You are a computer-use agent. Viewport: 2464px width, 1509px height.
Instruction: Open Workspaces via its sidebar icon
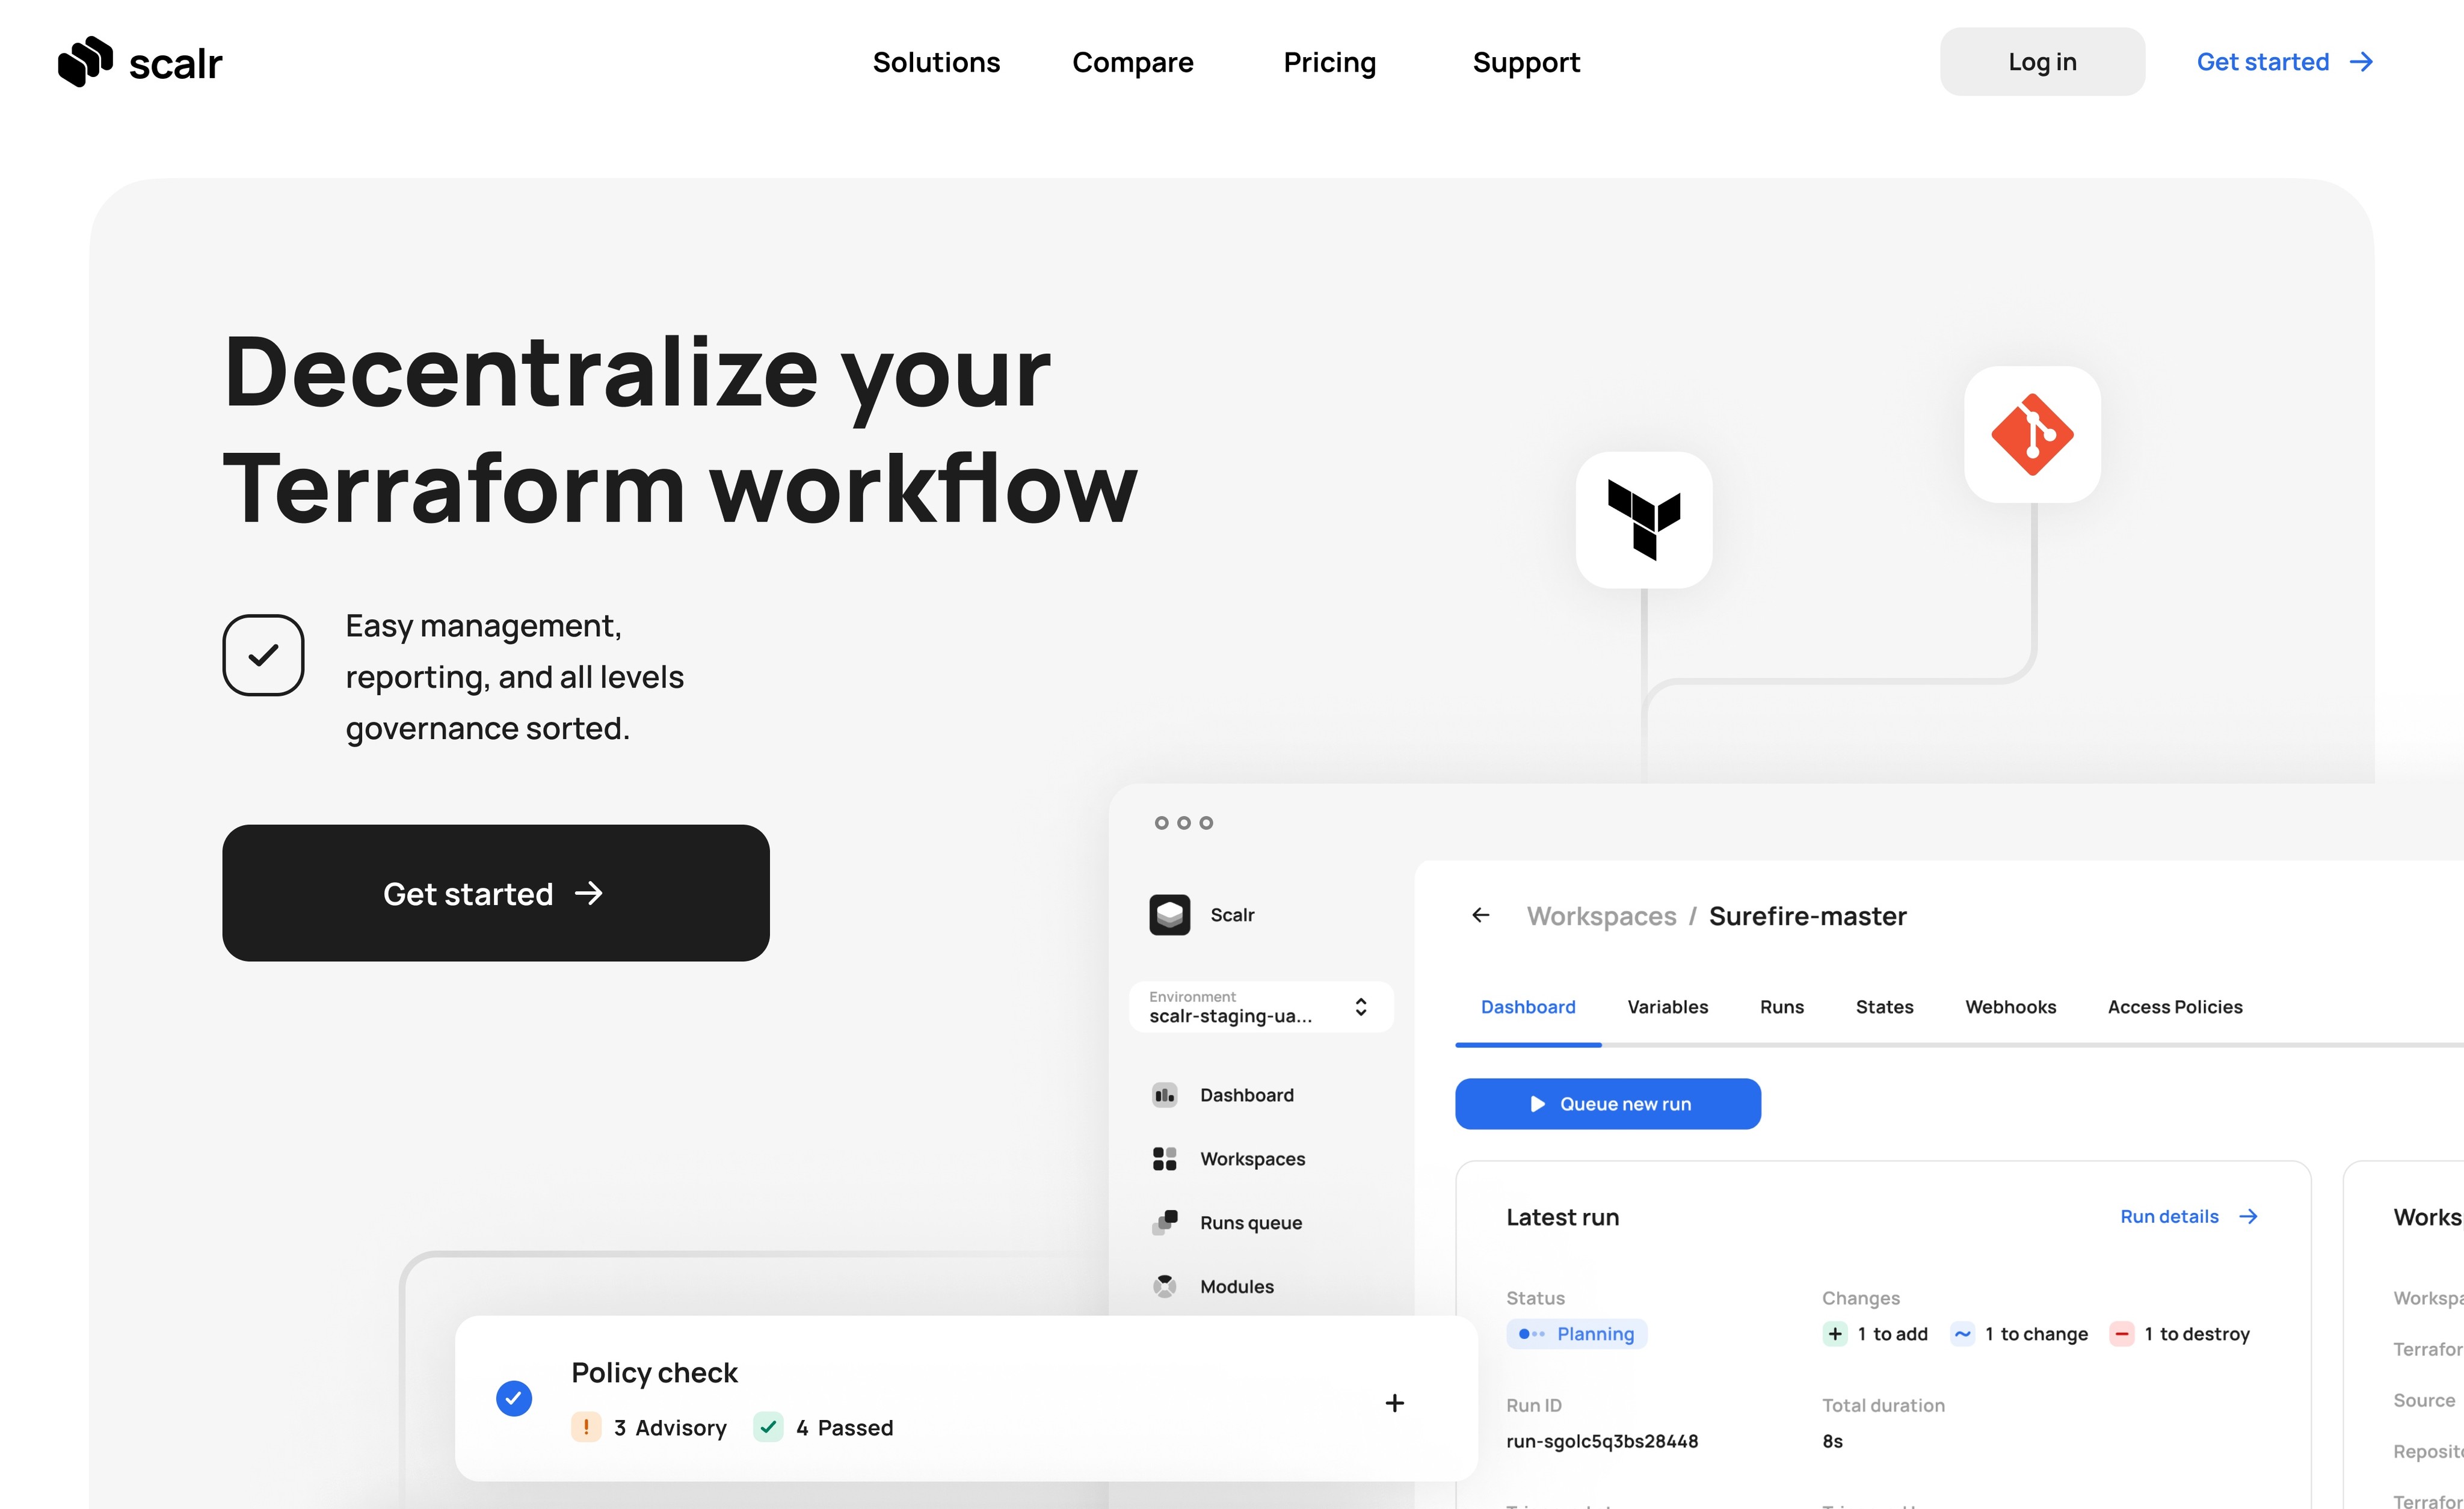1164,1158
